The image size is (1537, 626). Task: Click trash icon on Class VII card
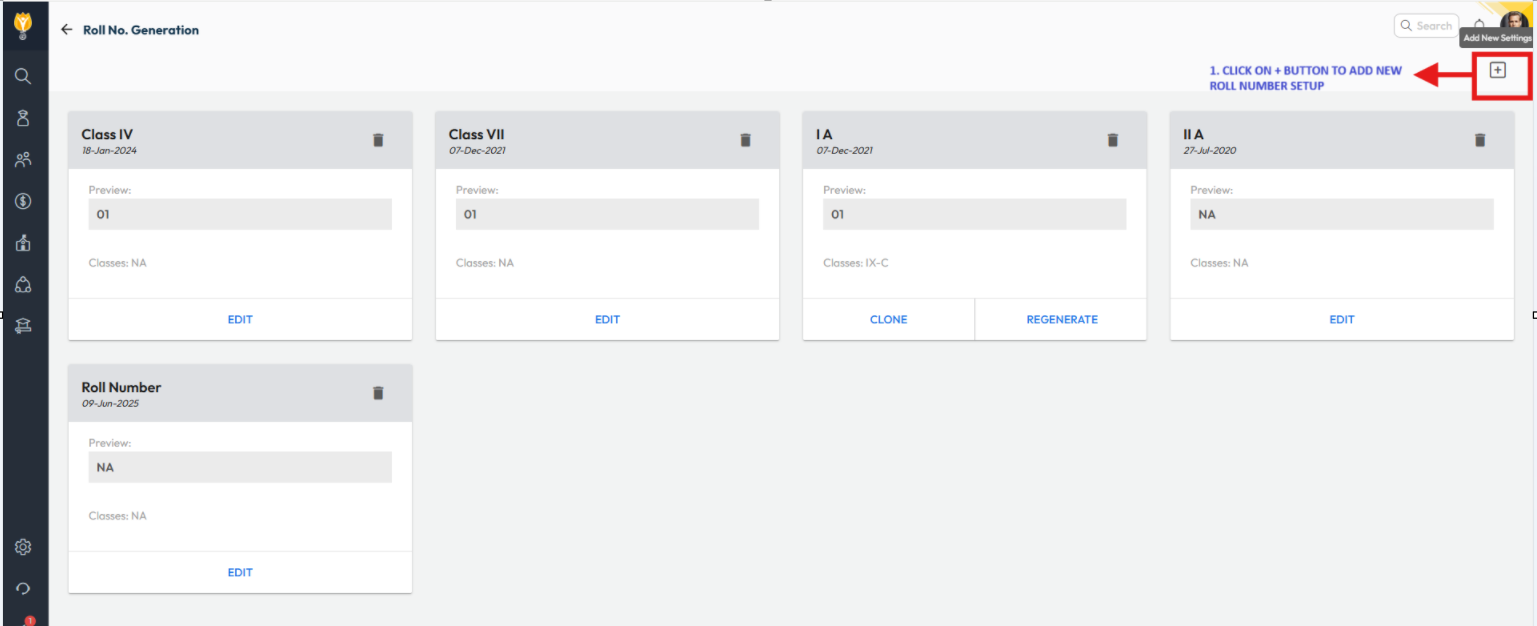745,140
